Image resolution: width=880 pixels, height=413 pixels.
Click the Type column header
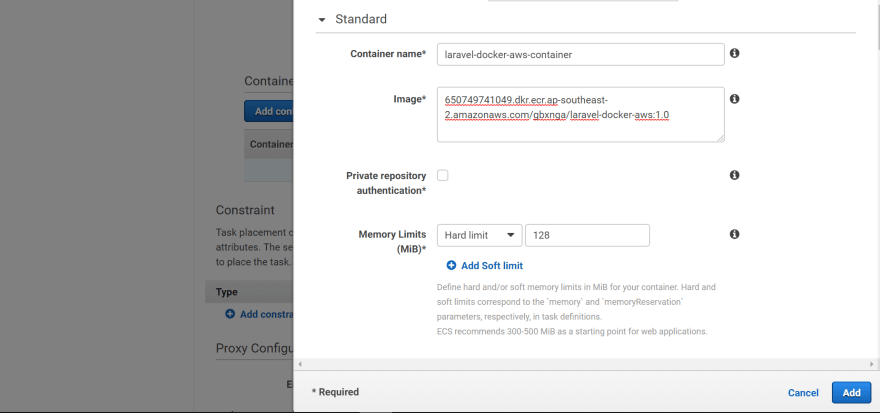click(x=227, y=291)
